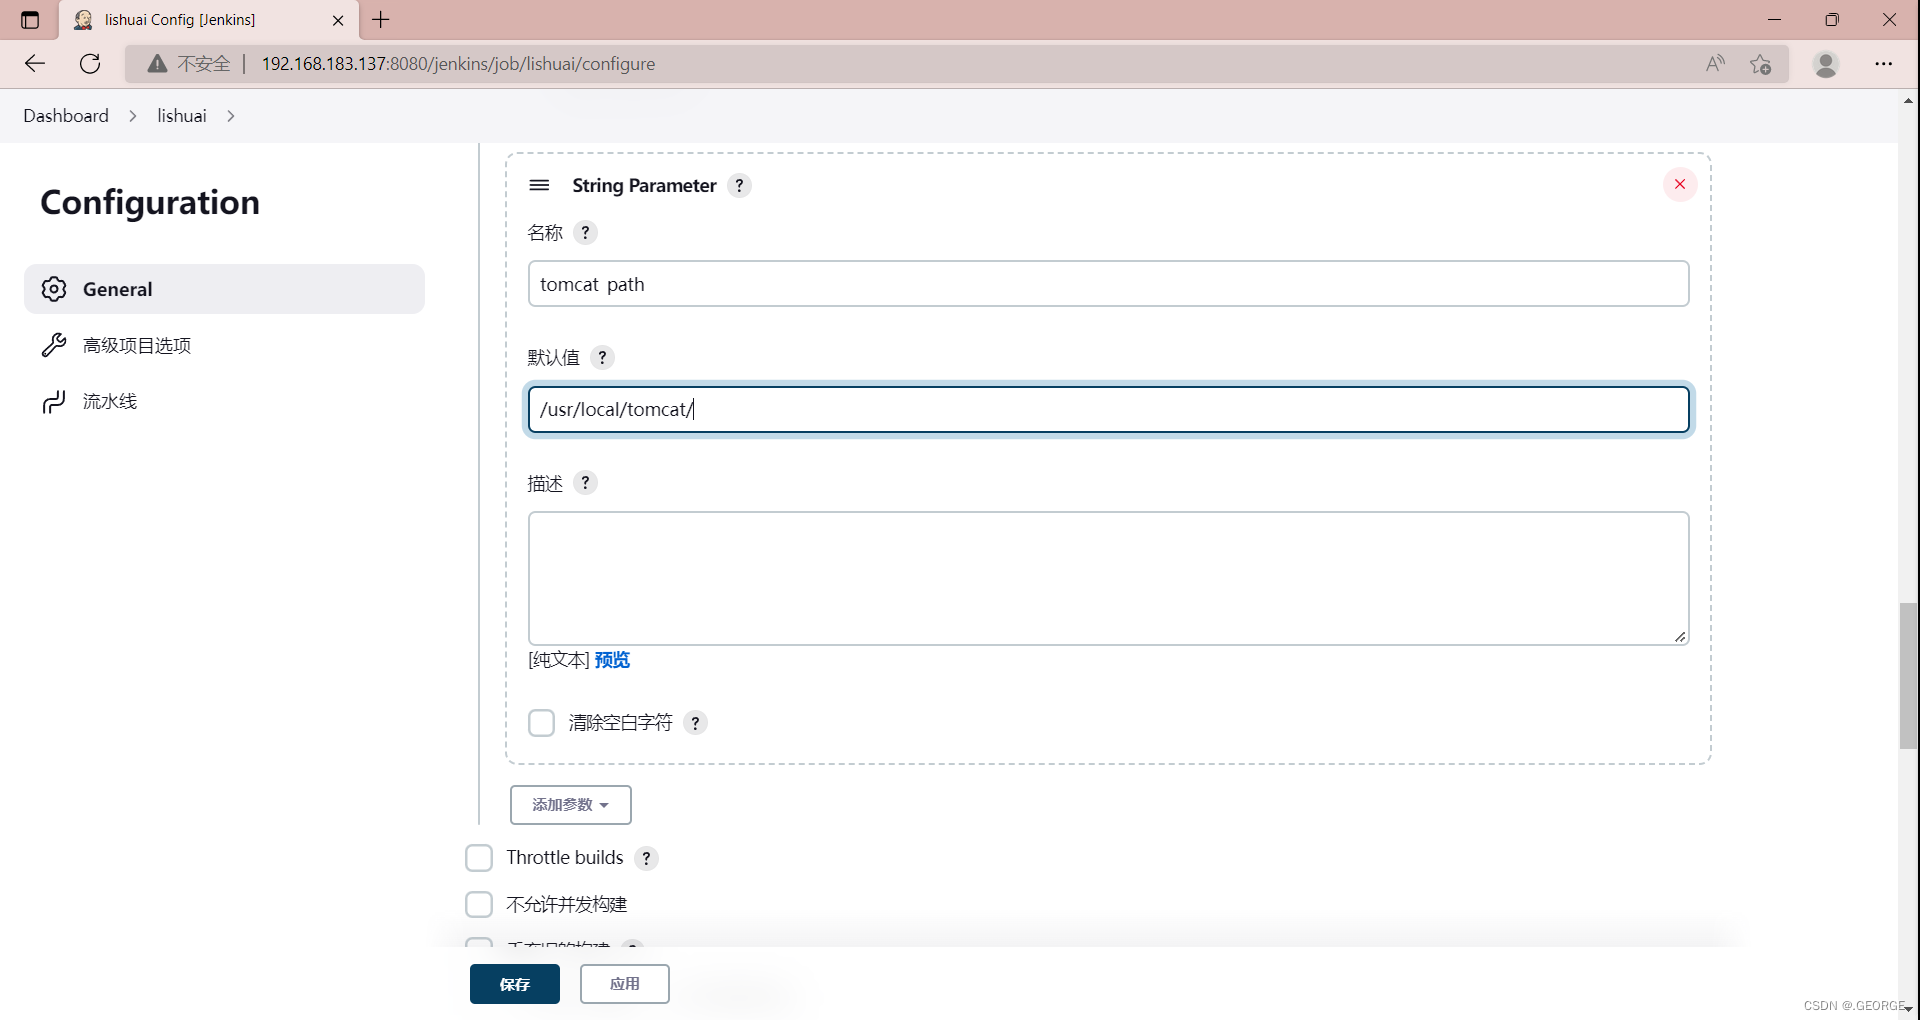Image resolution: width=1920 pixels, height=1020 pixels.
Task: Add page to favorites star icon
Action: (1761, 64)
